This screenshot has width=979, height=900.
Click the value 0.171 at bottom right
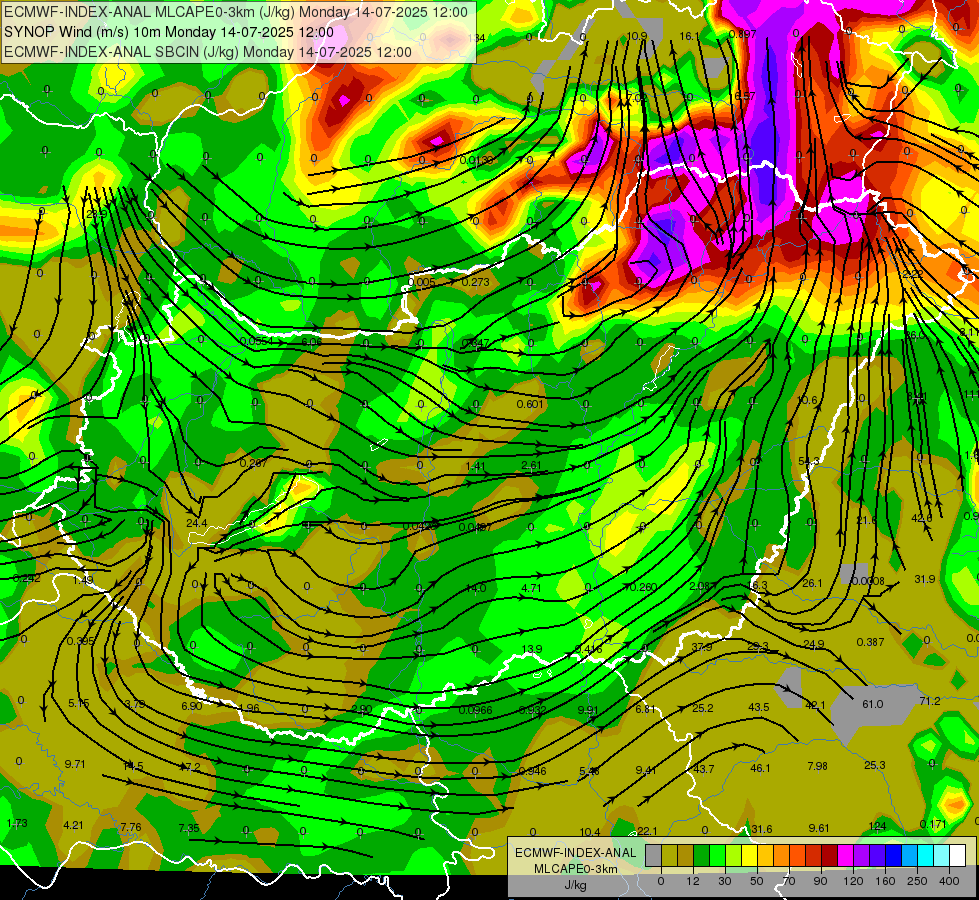933,825
